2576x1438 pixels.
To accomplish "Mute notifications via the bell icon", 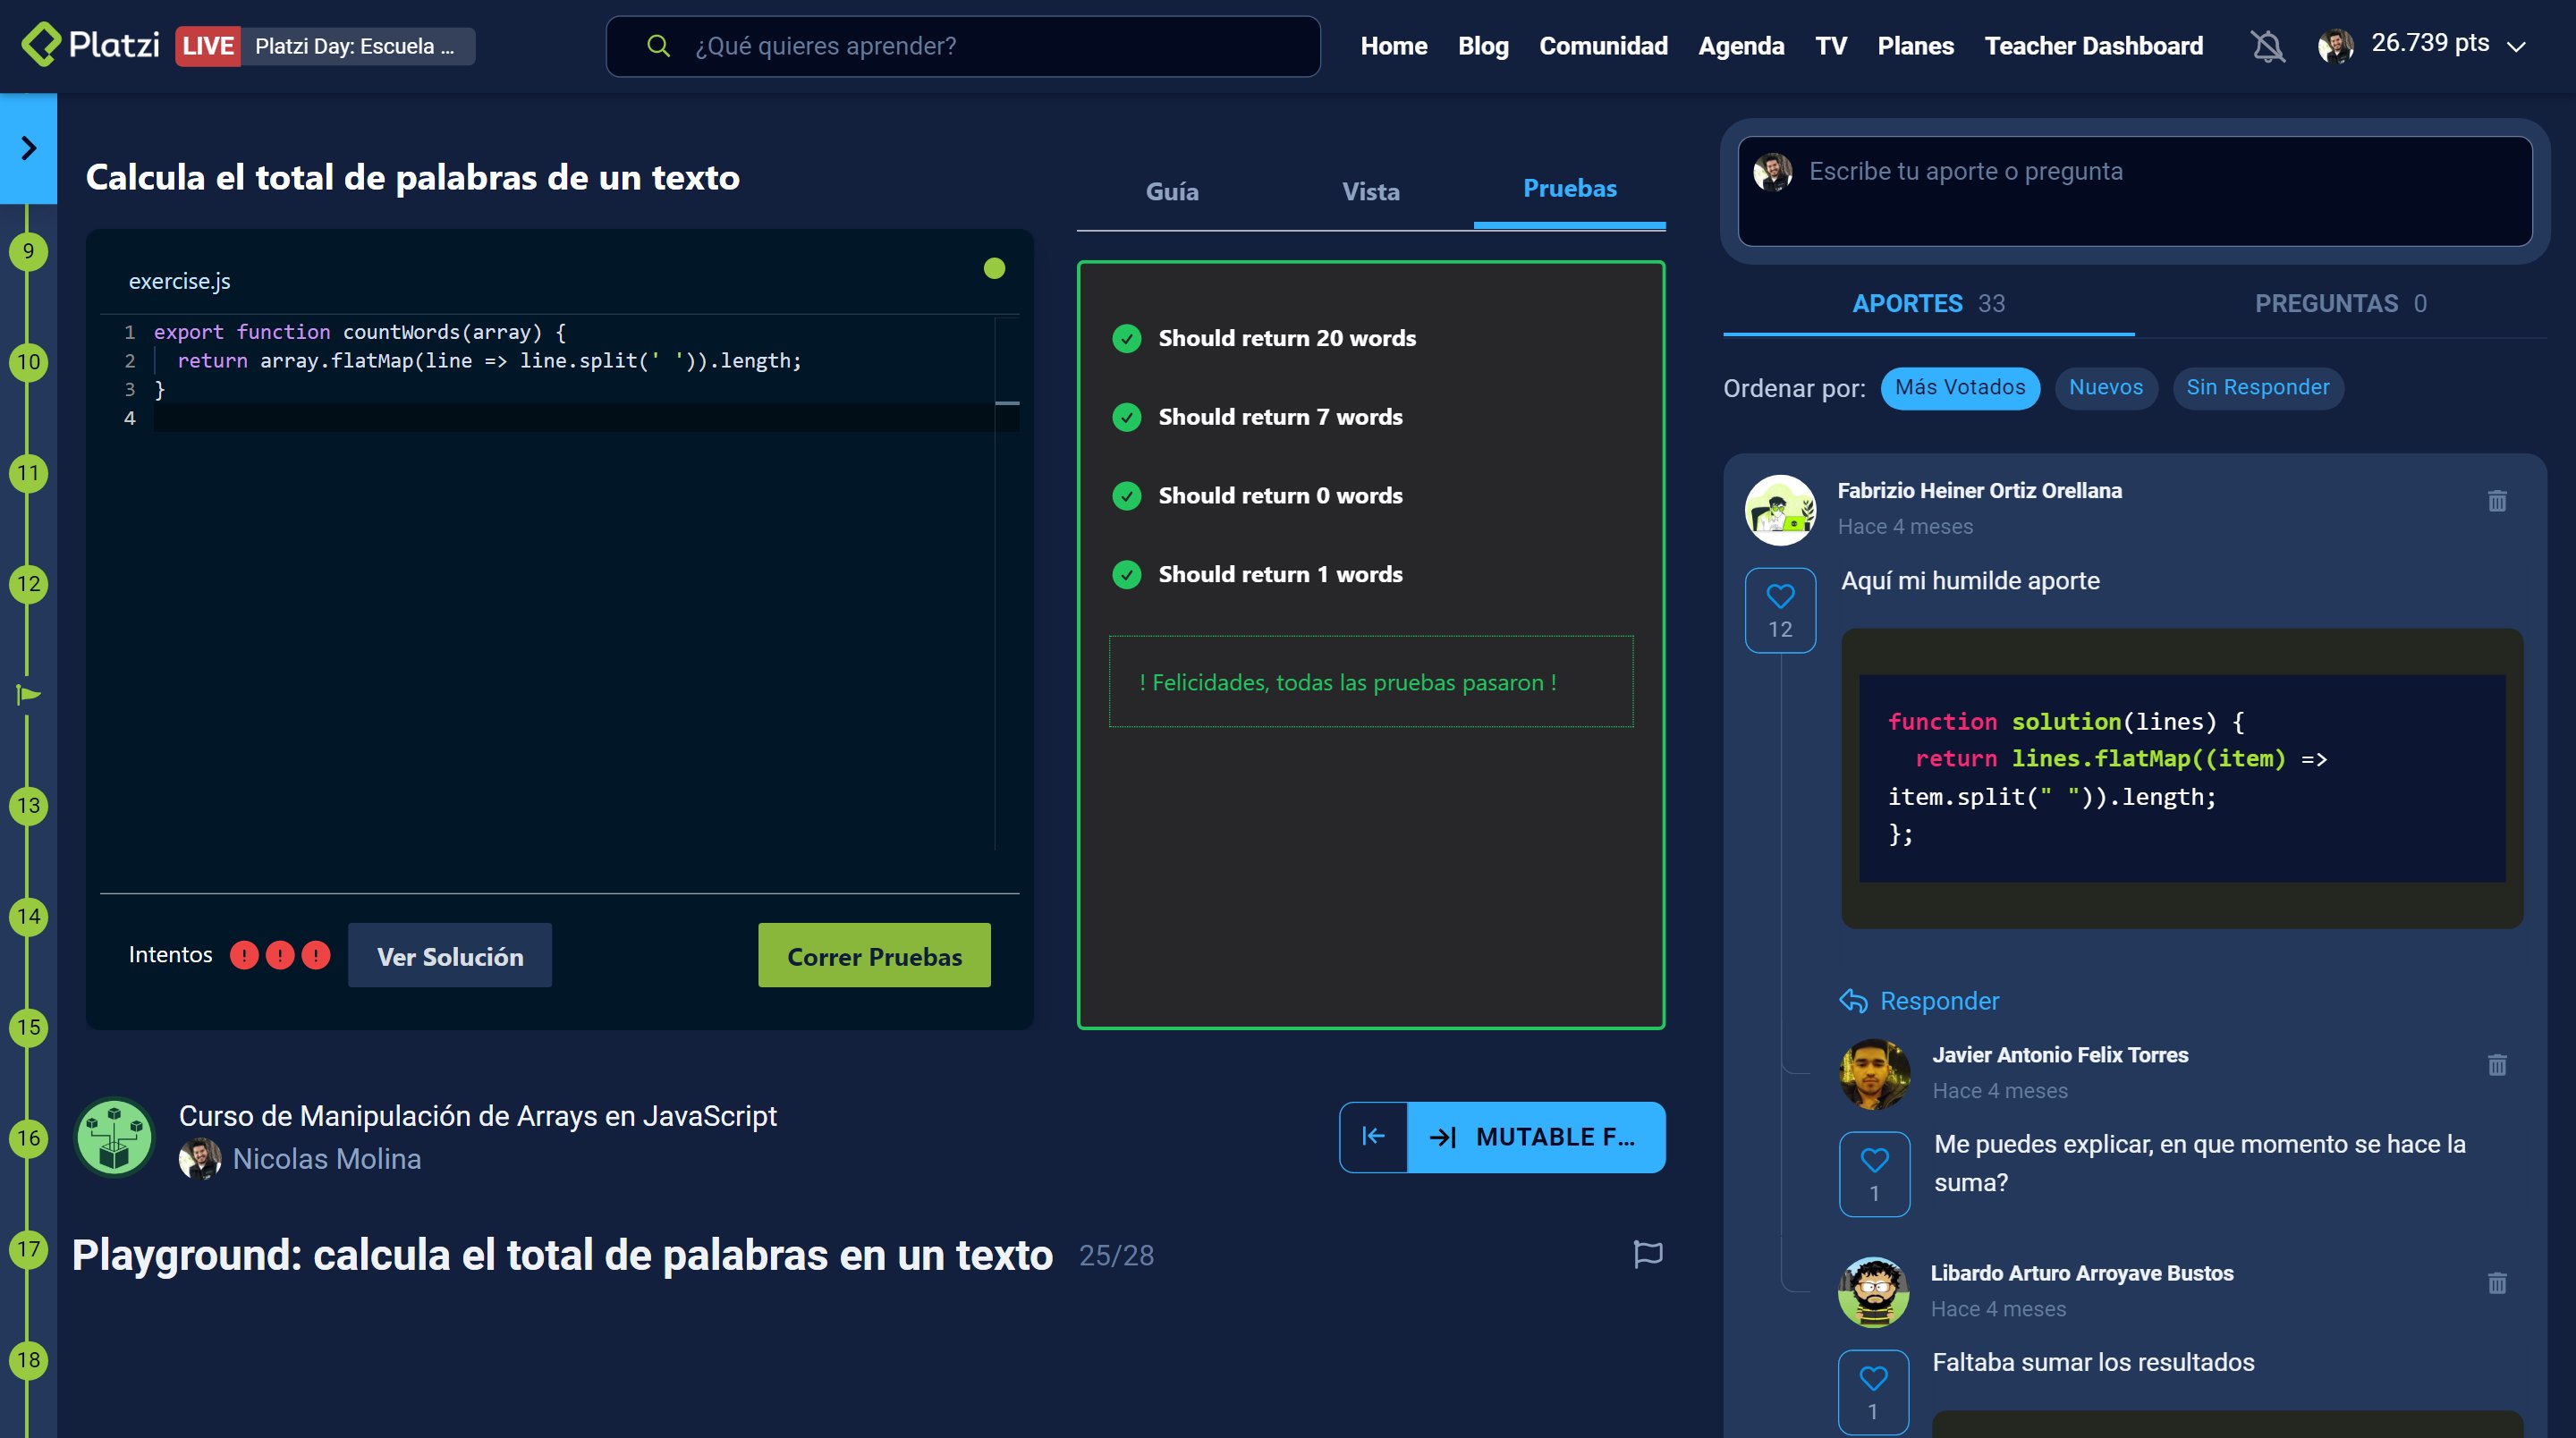I will [2268, 45].
